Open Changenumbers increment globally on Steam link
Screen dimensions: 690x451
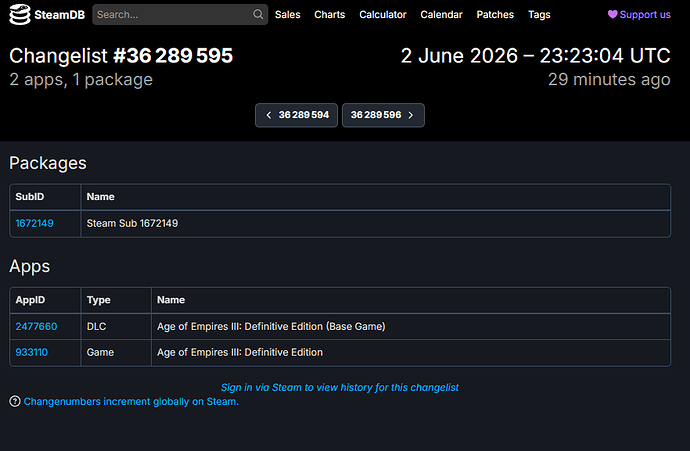131,401
